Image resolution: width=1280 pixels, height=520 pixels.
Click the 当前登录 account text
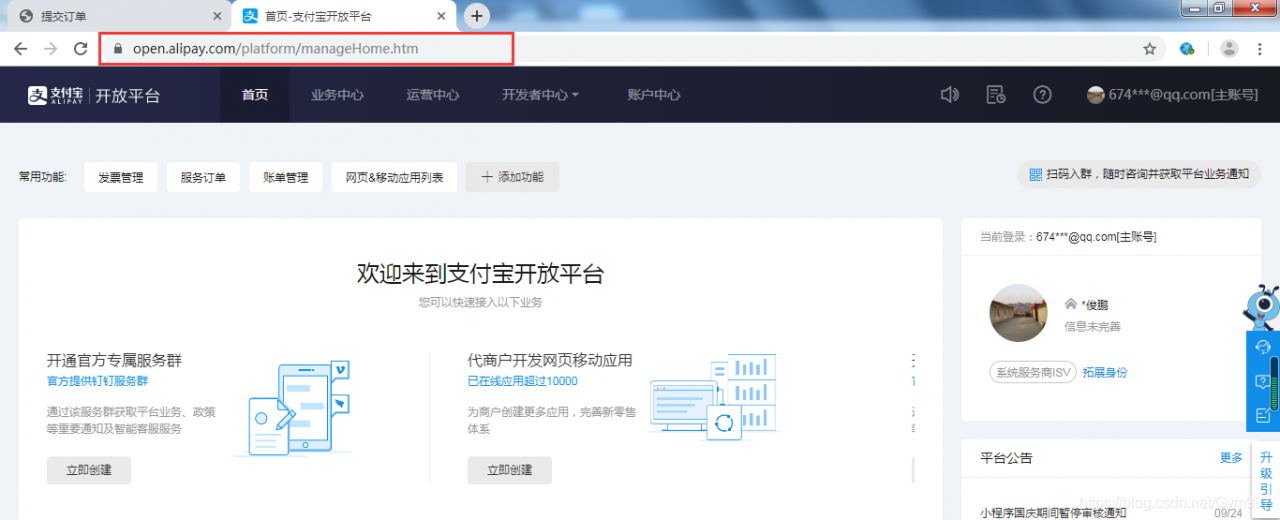click(1068, 237)
